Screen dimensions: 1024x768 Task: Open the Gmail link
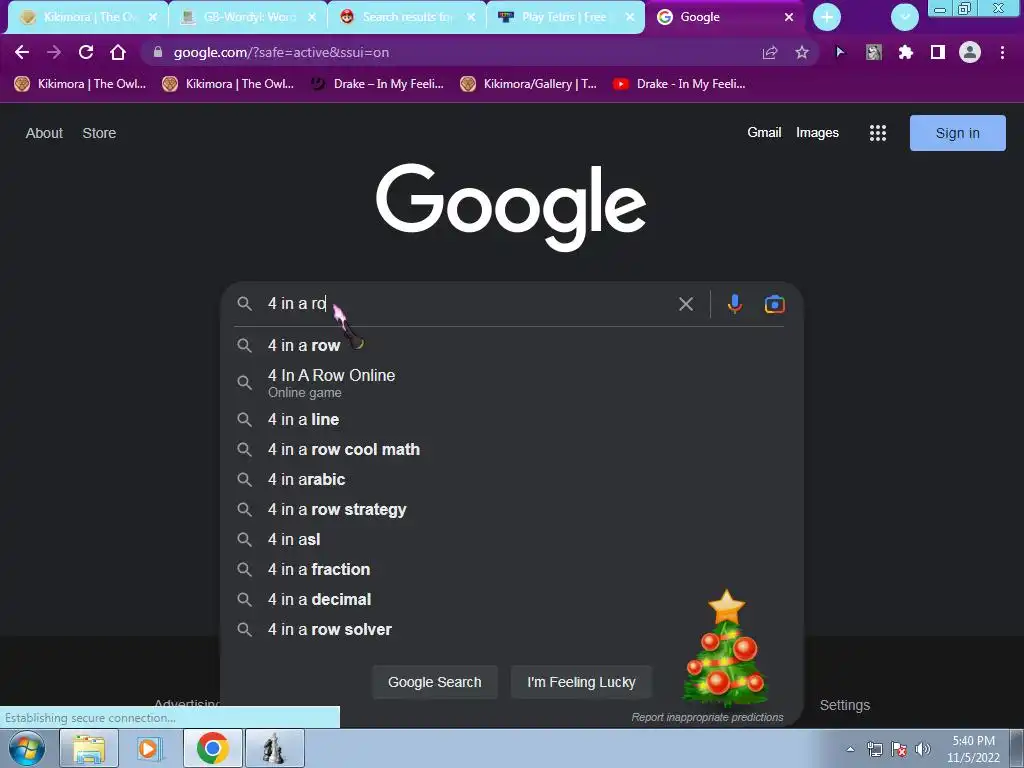pyautogui.click(x=764, y=133)
